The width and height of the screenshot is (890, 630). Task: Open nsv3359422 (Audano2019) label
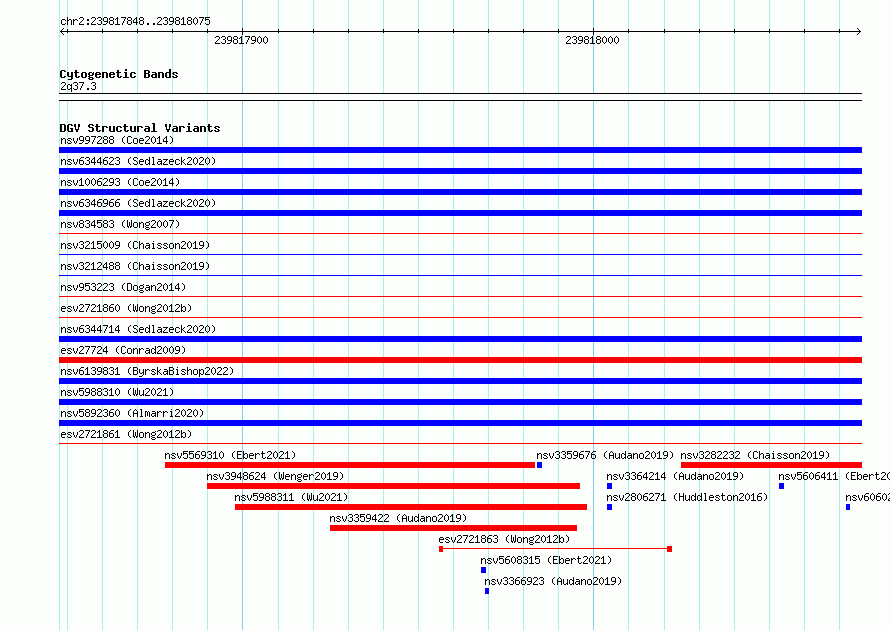(398, 518)
